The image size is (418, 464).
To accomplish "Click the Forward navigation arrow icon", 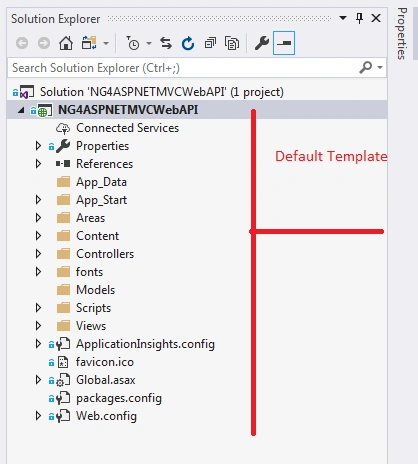I will (44, 43).
